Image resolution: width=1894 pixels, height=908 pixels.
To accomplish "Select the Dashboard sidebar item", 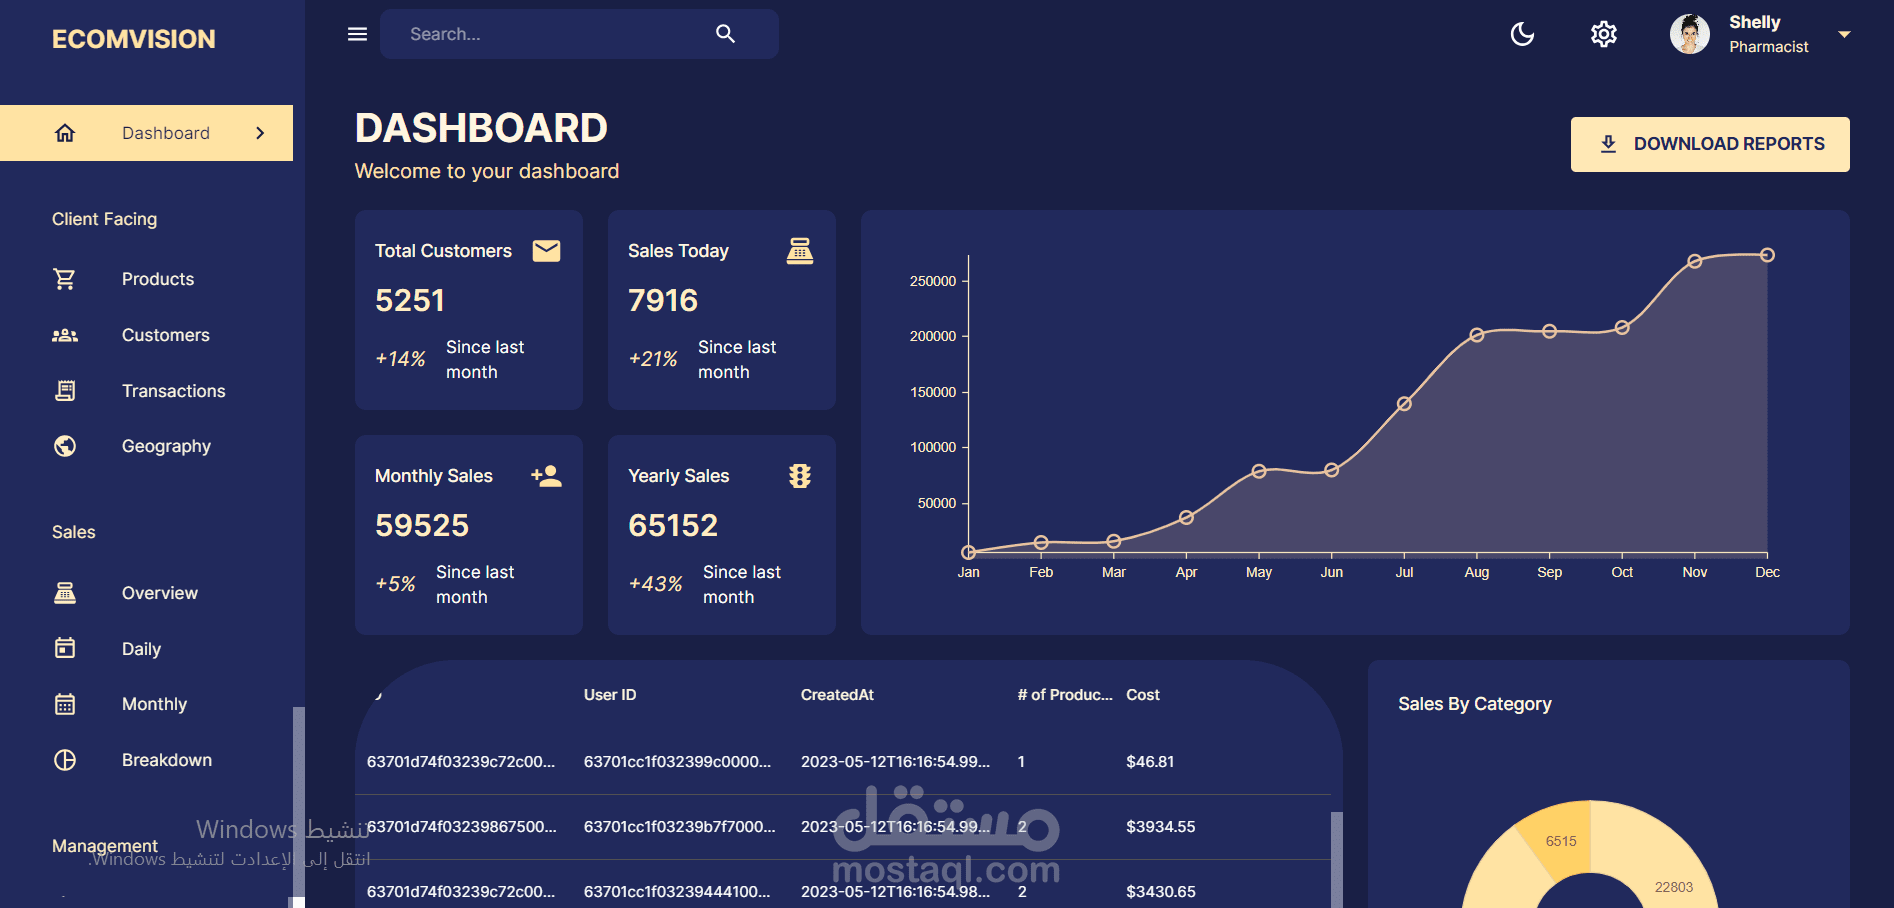I will [x=146, y=133].
